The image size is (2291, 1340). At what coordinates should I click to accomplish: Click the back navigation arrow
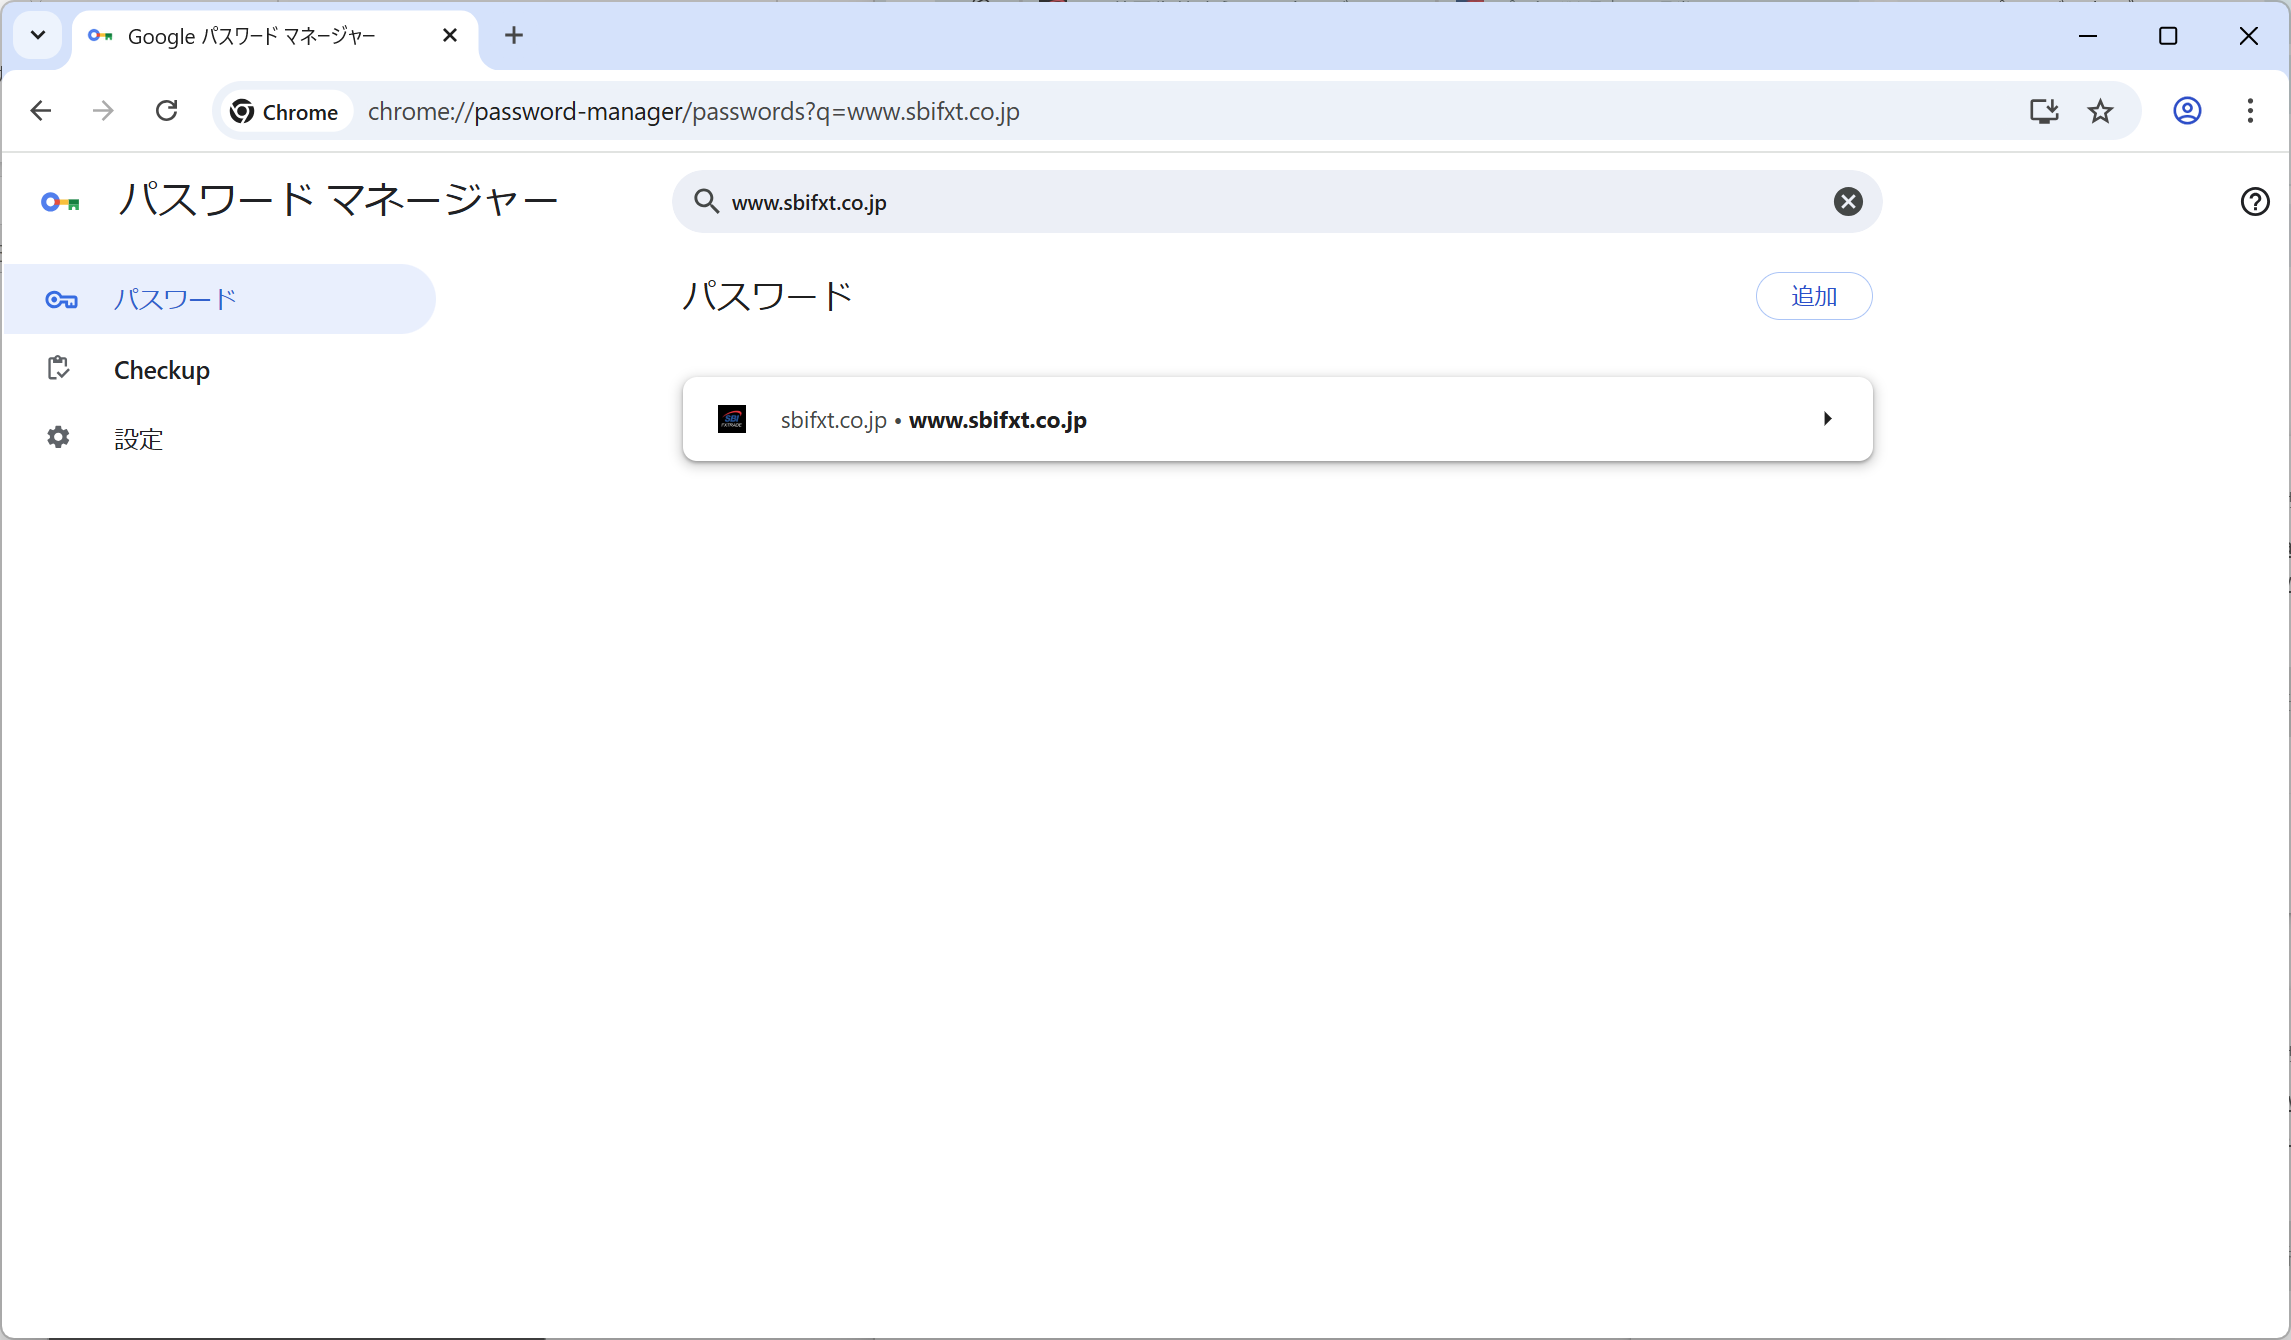(x=40, y=110)
